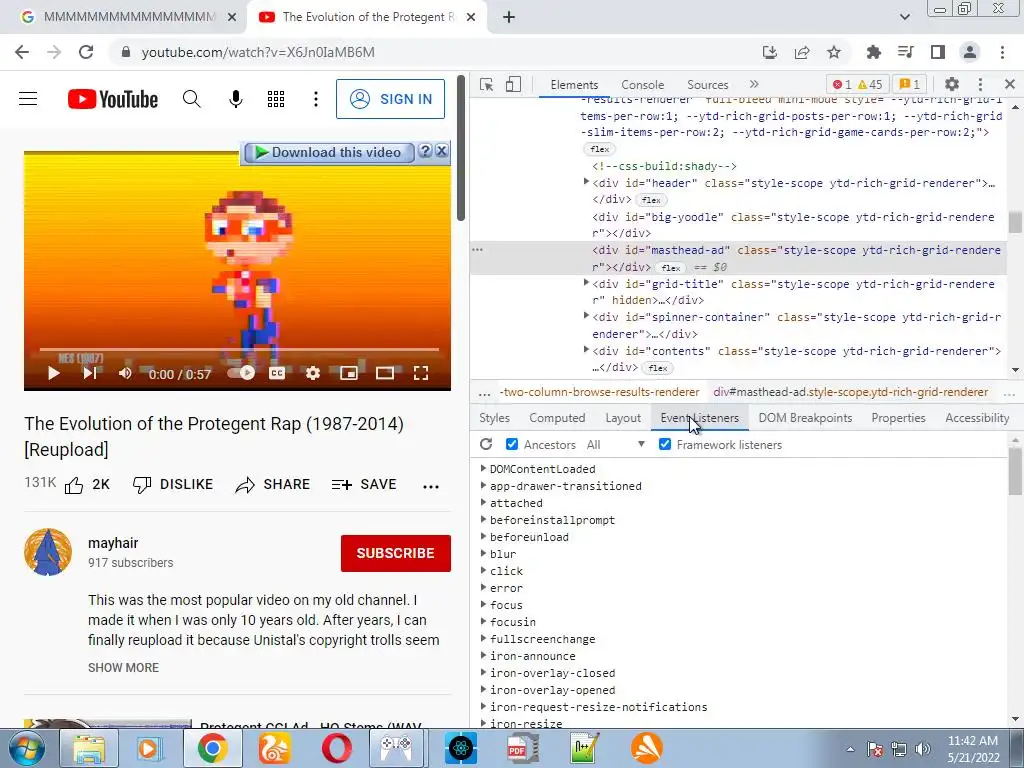
Task: Open the video player settings gear
Action: click(313, 373)
